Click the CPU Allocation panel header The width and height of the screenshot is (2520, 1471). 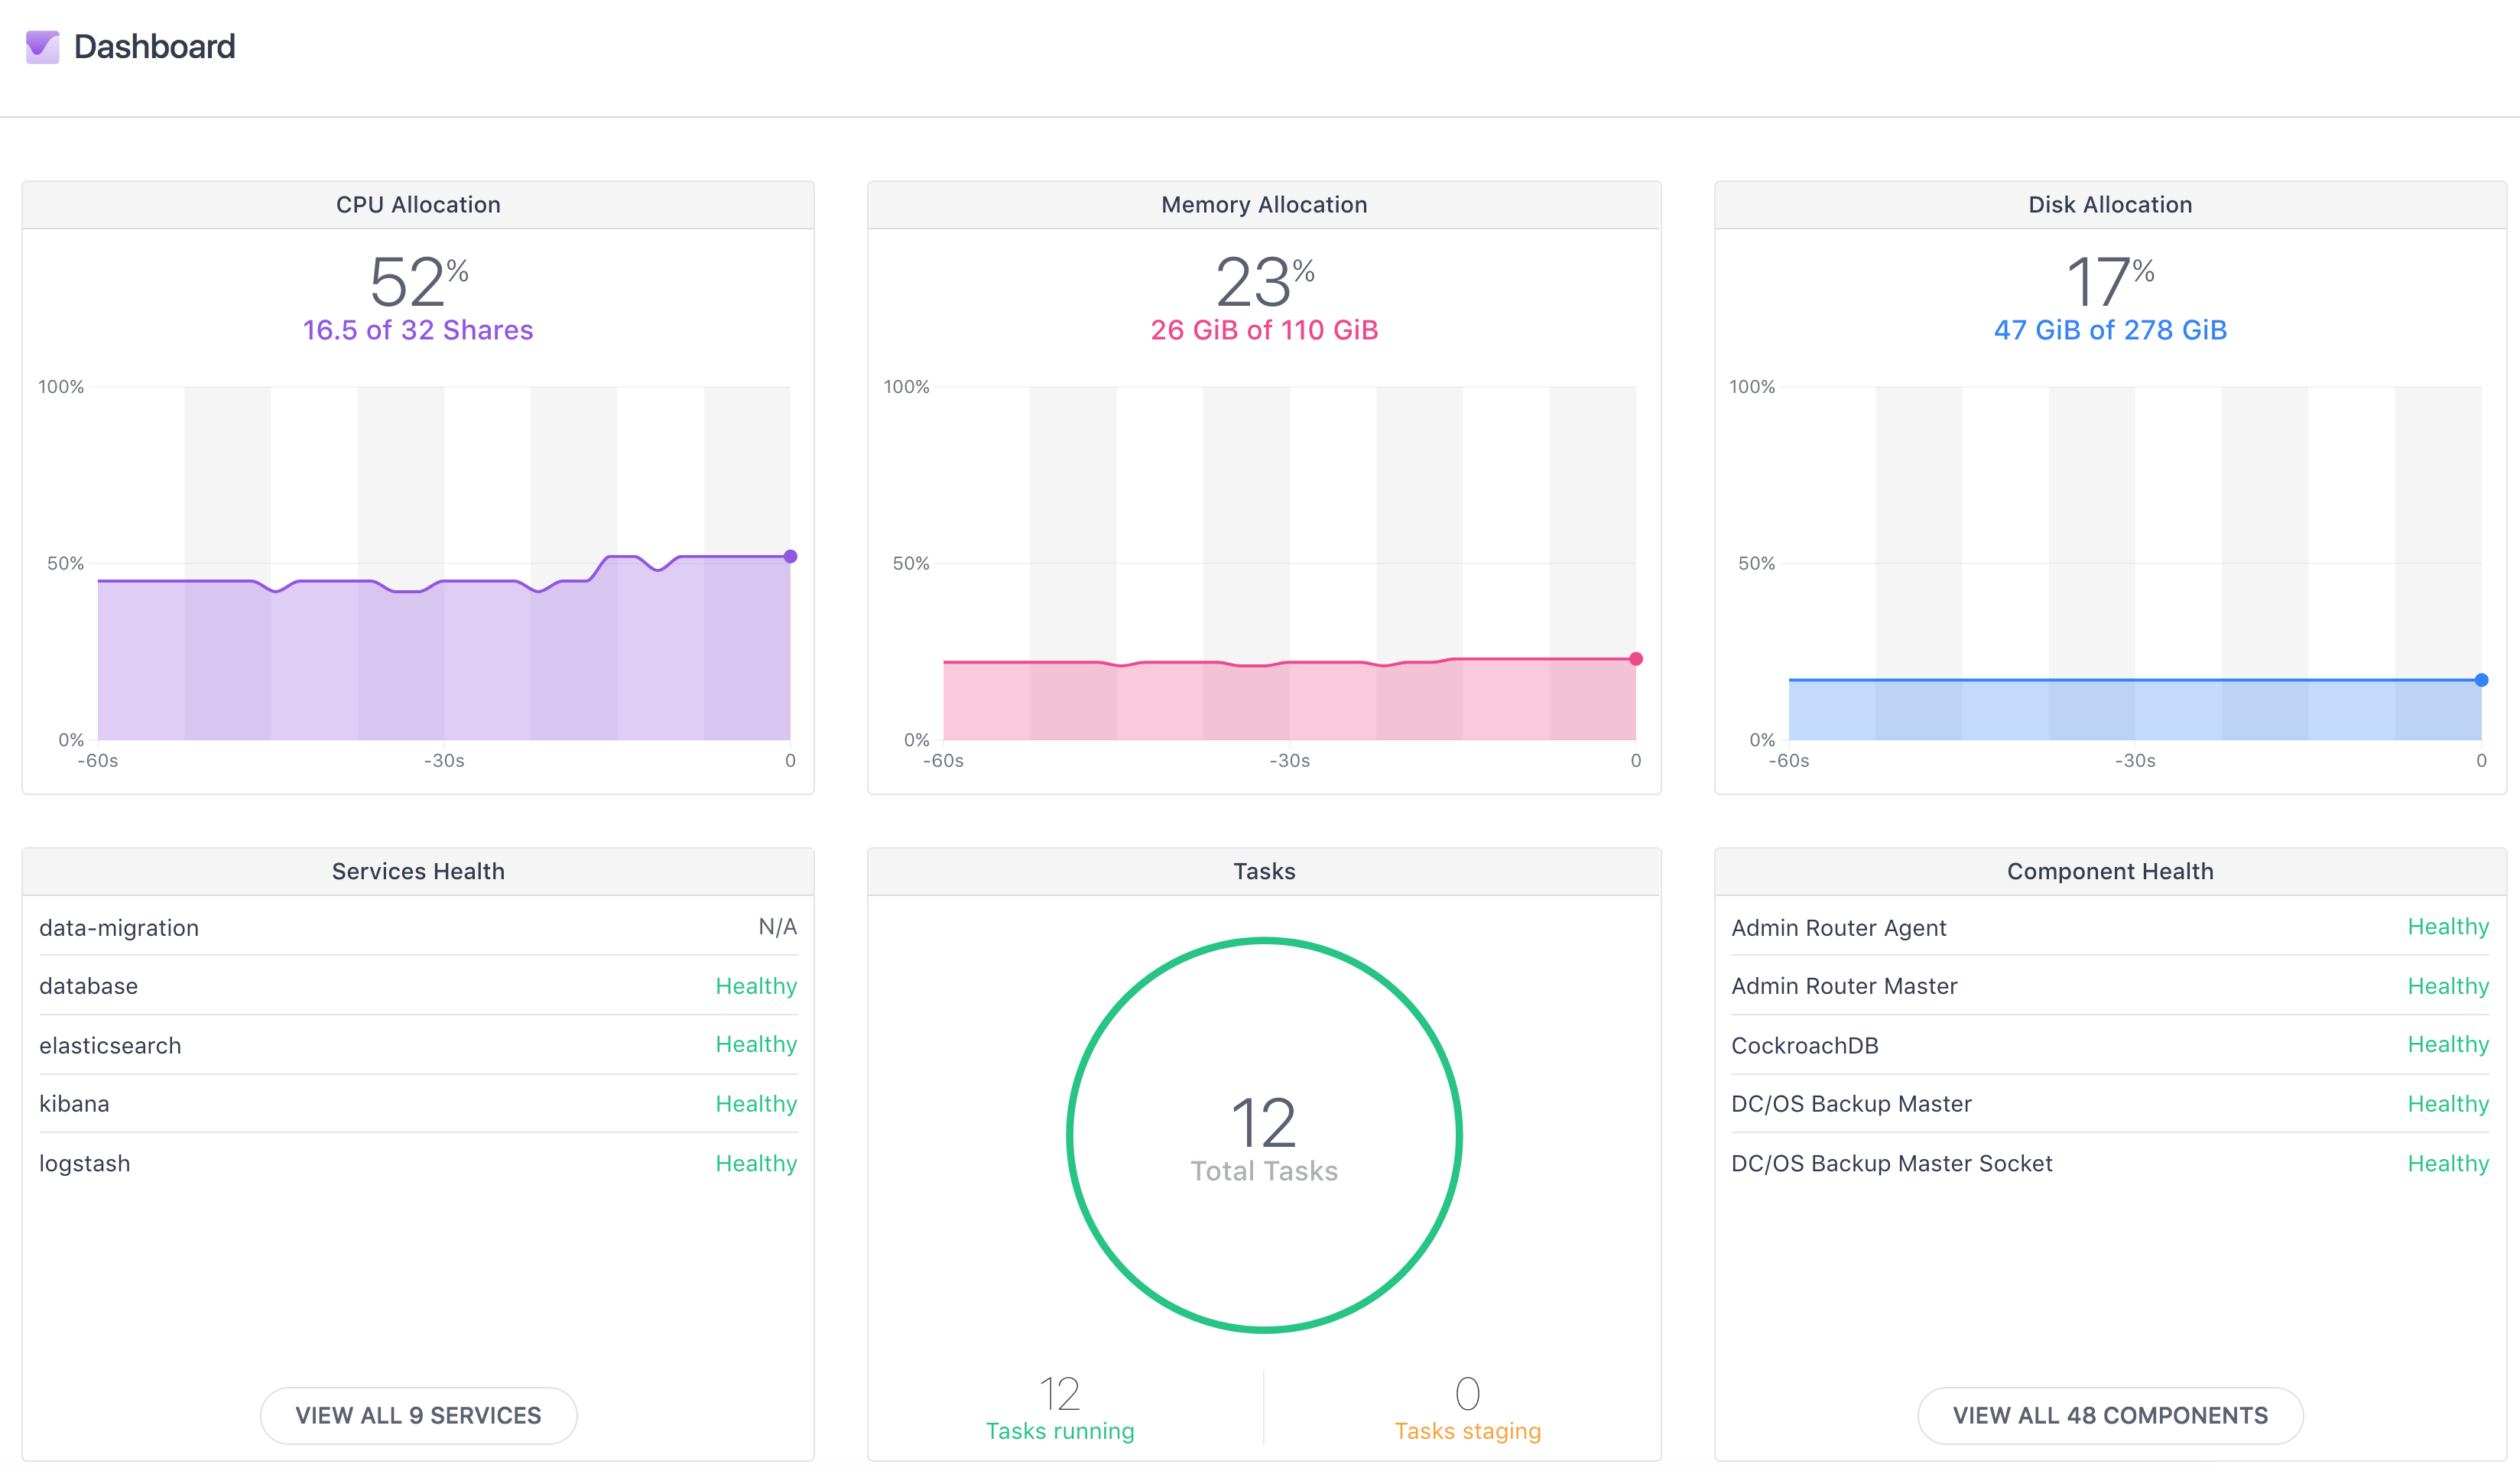(x=418, y=205)
